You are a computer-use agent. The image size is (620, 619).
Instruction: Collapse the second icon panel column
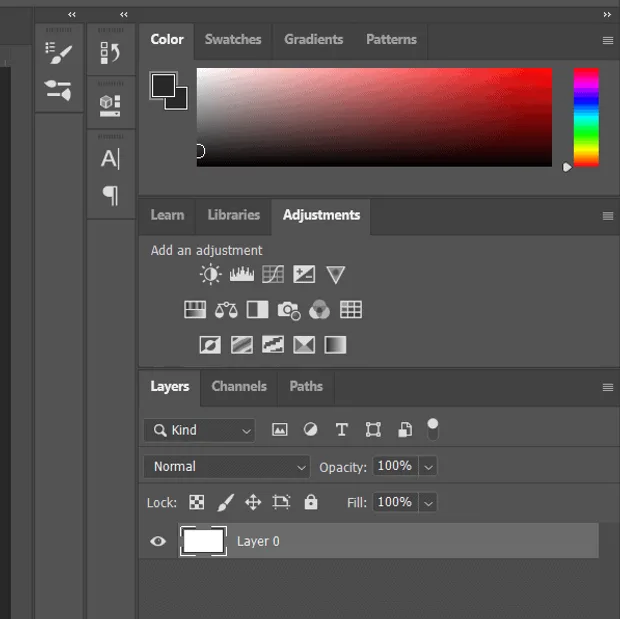tap(124, 15)
